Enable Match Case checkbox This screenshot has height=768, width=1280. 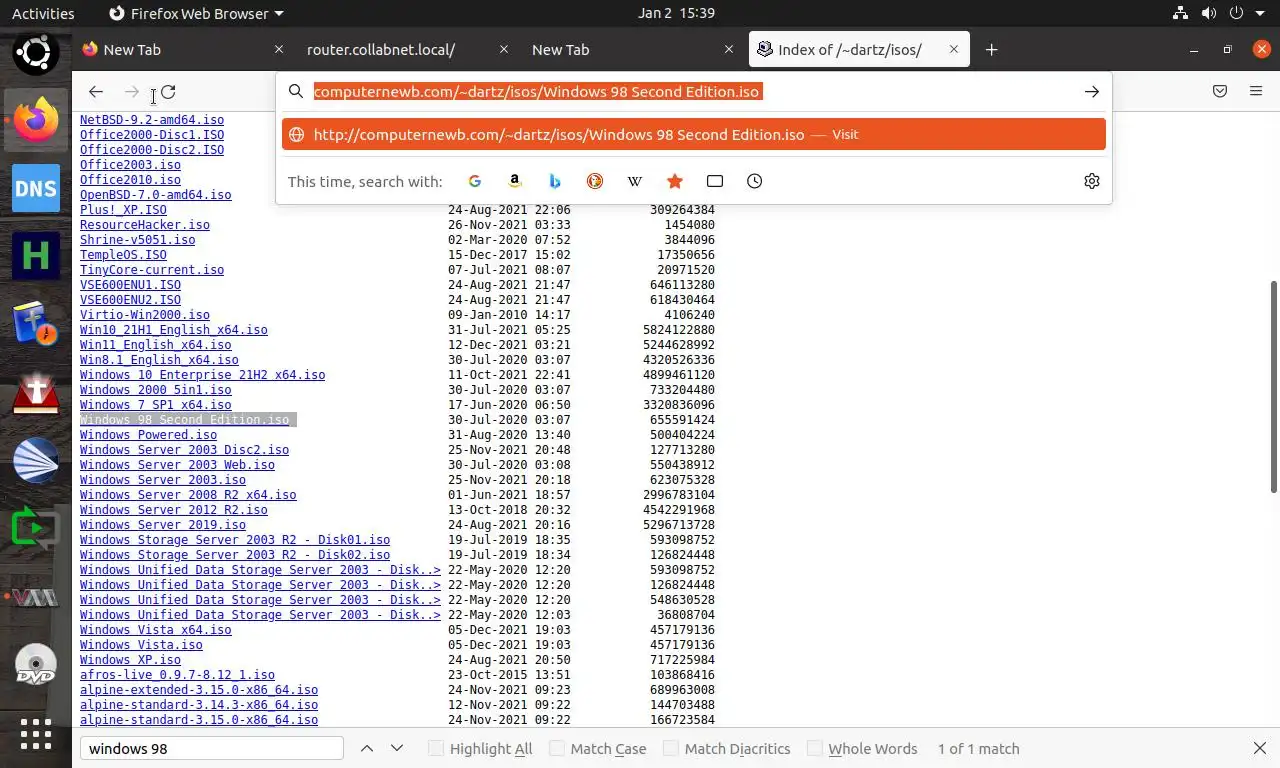pos(557,748)
